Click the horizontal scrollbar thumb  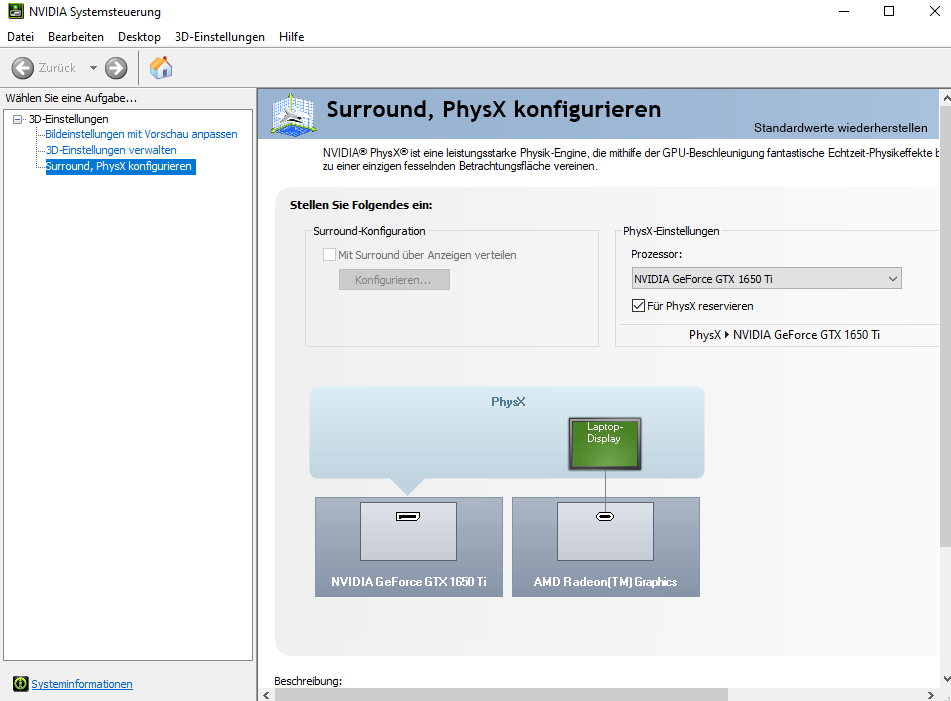(500, 695)
